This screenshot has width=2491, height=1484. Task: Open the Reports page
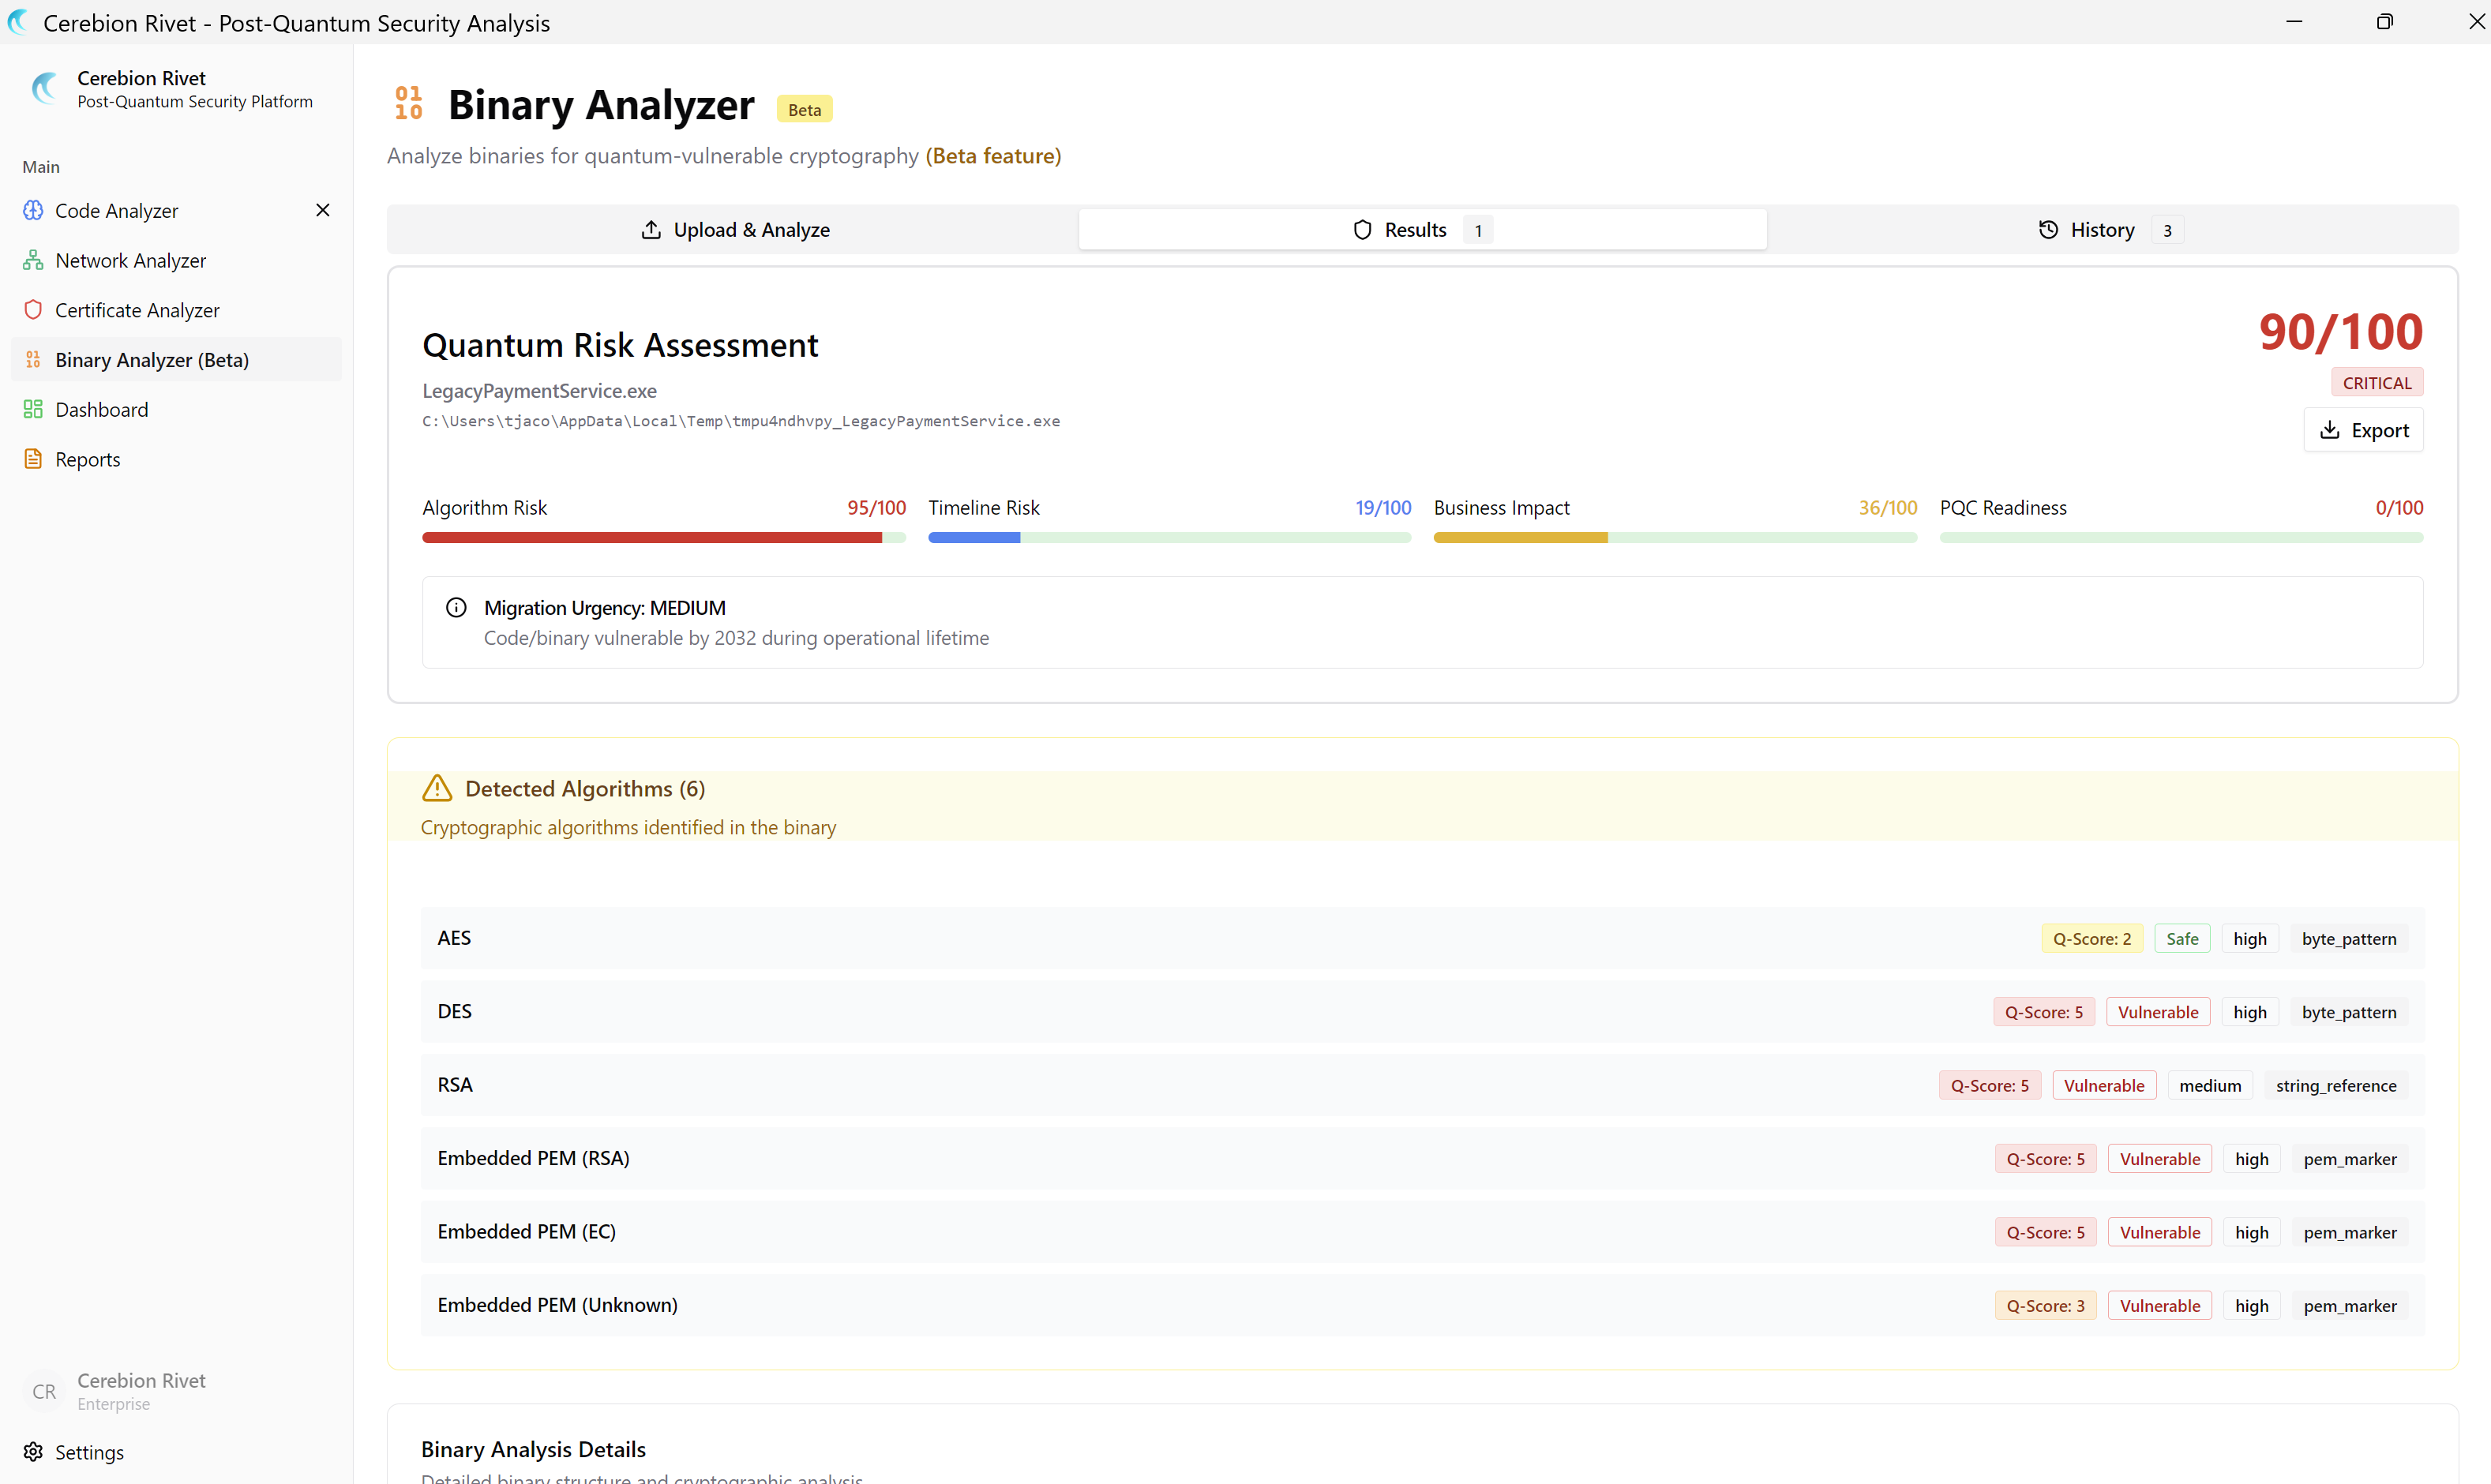[176, 459]
